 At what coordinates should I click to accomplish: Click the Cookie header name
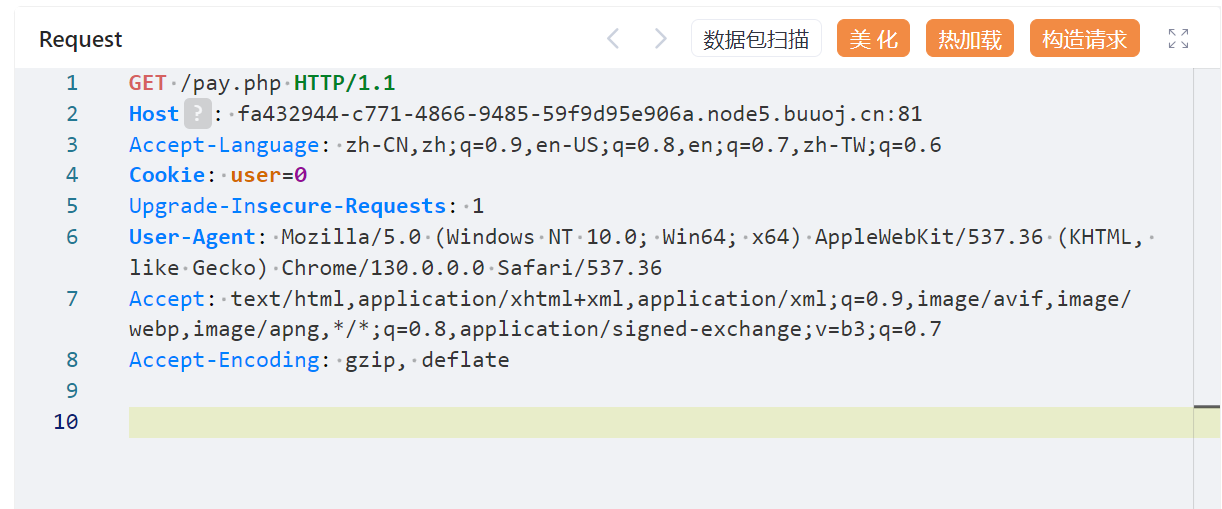click(x=166, y=175)
